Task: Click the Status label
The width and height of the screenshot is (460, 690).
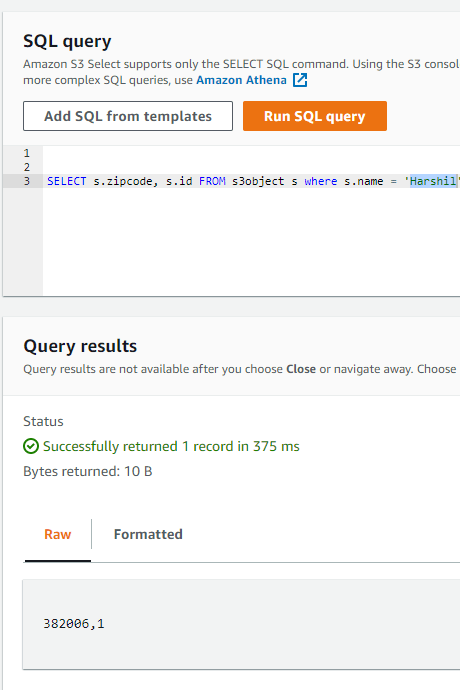Action: [43, 422]
